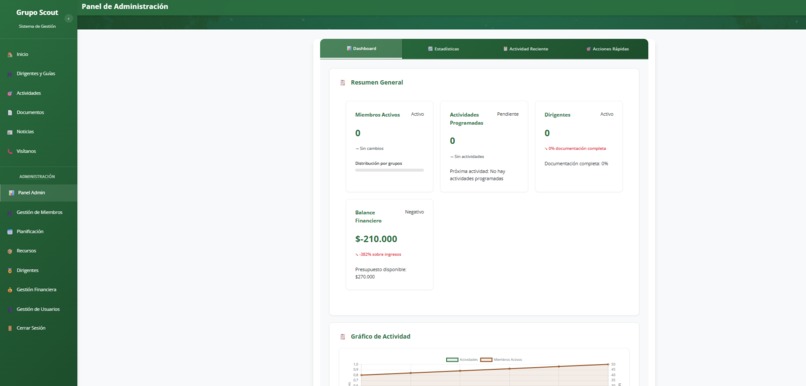Click the Pendiente badge
Viewport: 806px width, 386px height.
click(508, 114)
